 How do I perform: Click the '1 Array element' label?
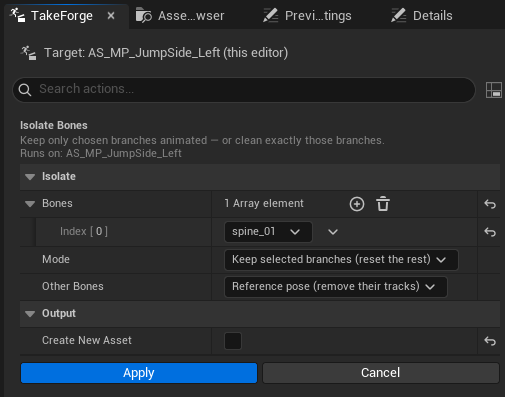(x=264, y=203)
